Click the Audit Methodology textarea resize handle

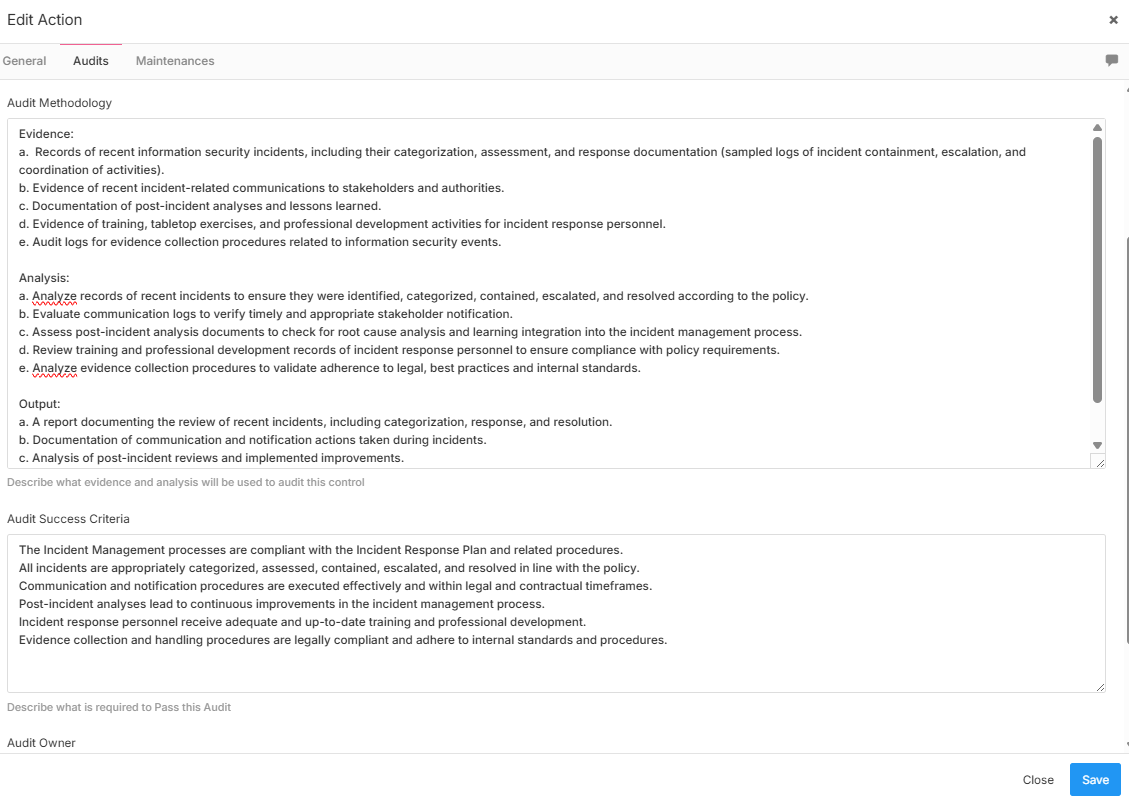point(1099,462)
